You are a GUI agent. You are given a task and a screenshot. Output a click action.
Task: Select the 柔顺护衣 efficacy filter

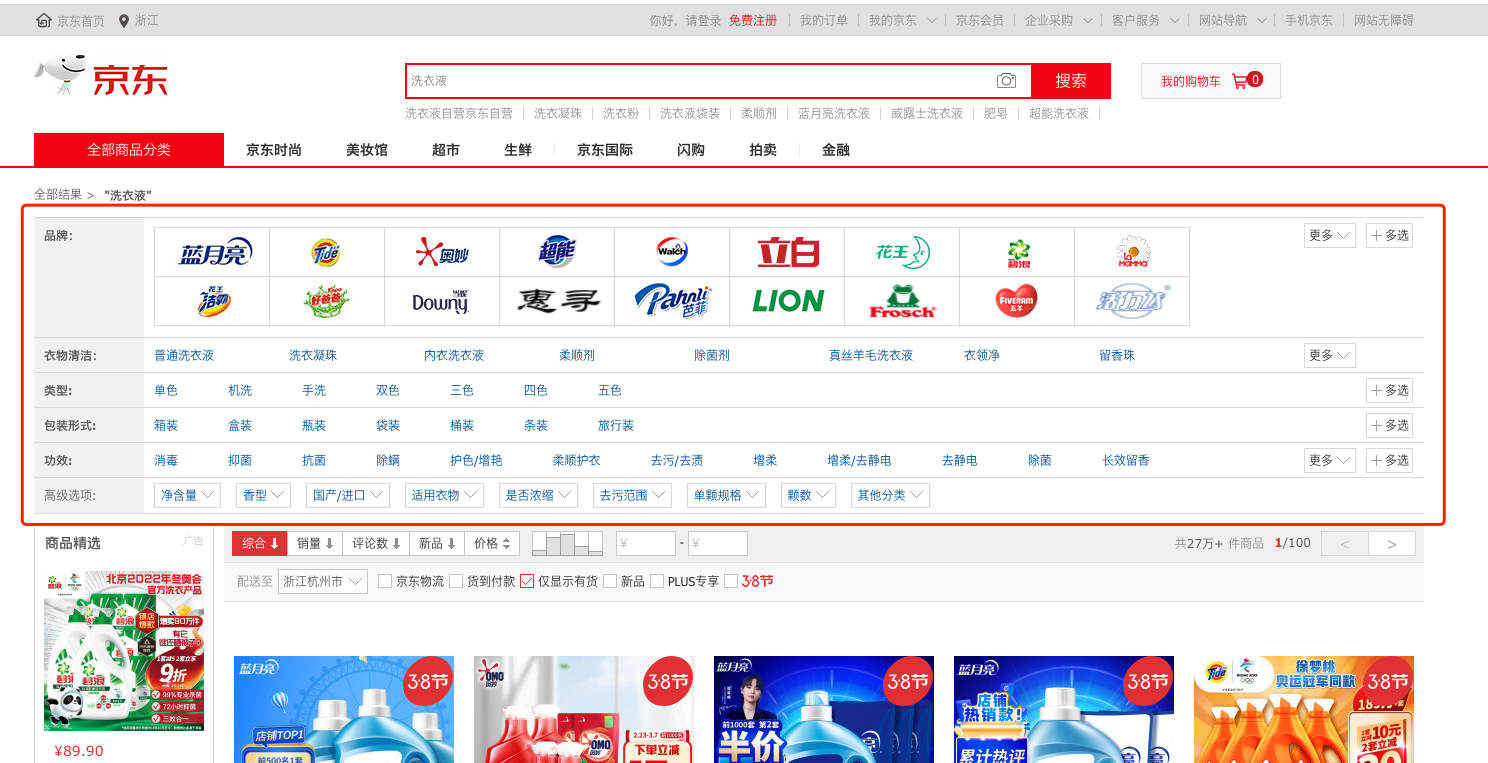[577, 460]
